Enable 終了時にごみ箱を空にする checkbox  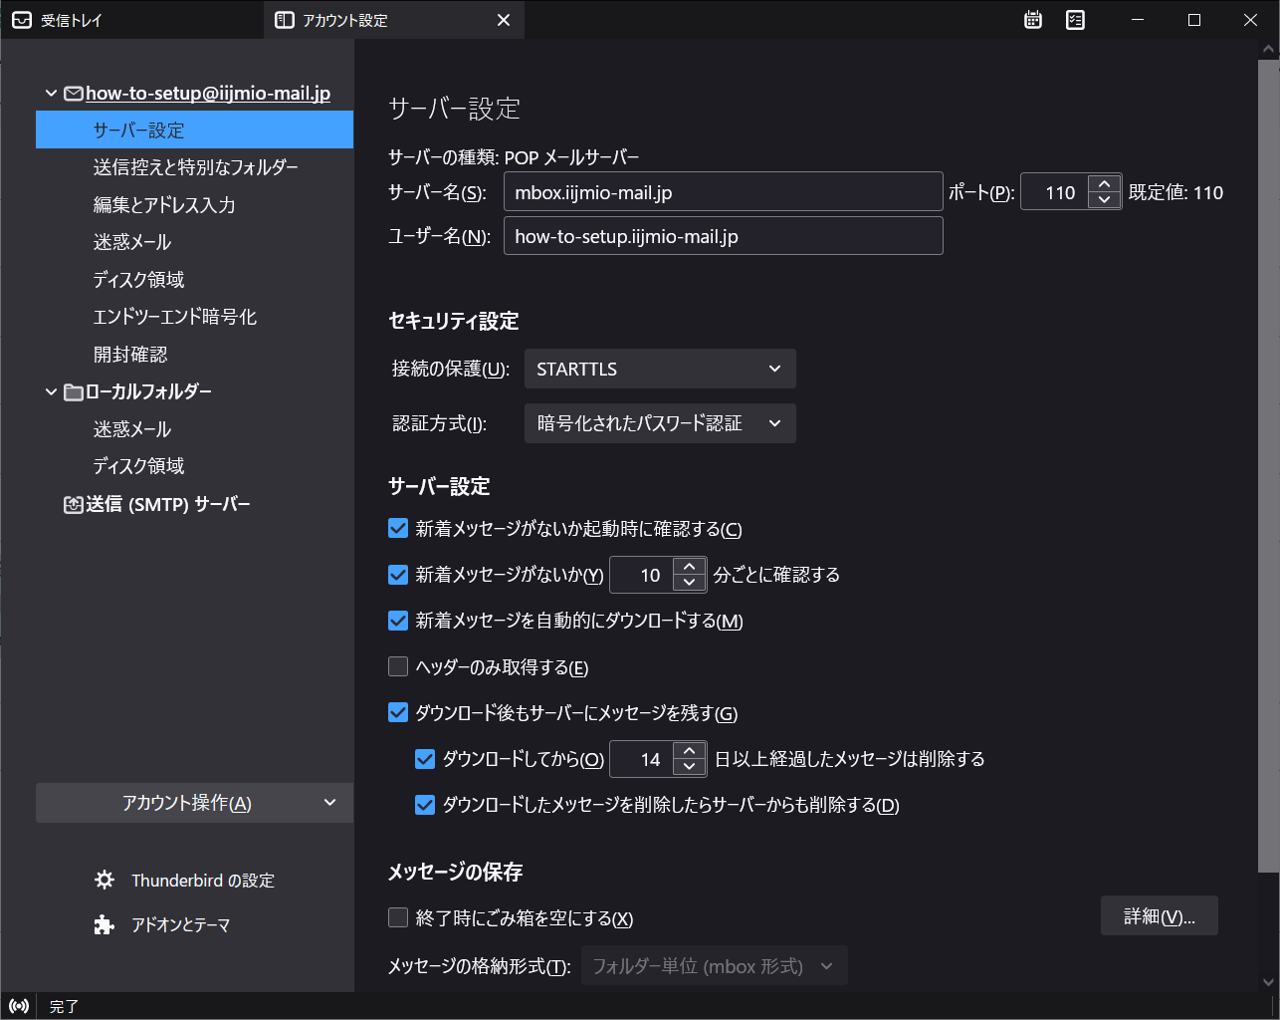(x=398, y=917)
